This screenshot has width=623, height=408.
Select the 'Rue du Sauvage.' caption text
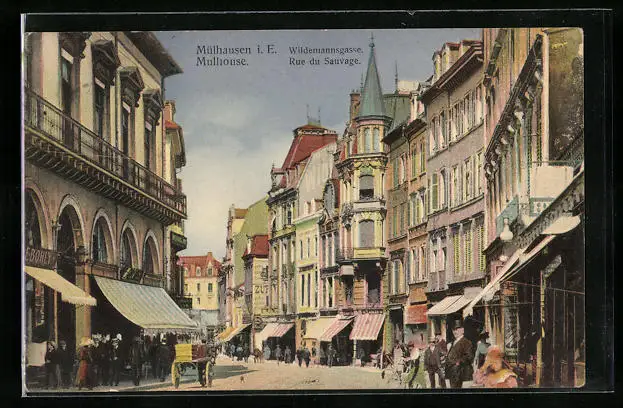(324, 60)
